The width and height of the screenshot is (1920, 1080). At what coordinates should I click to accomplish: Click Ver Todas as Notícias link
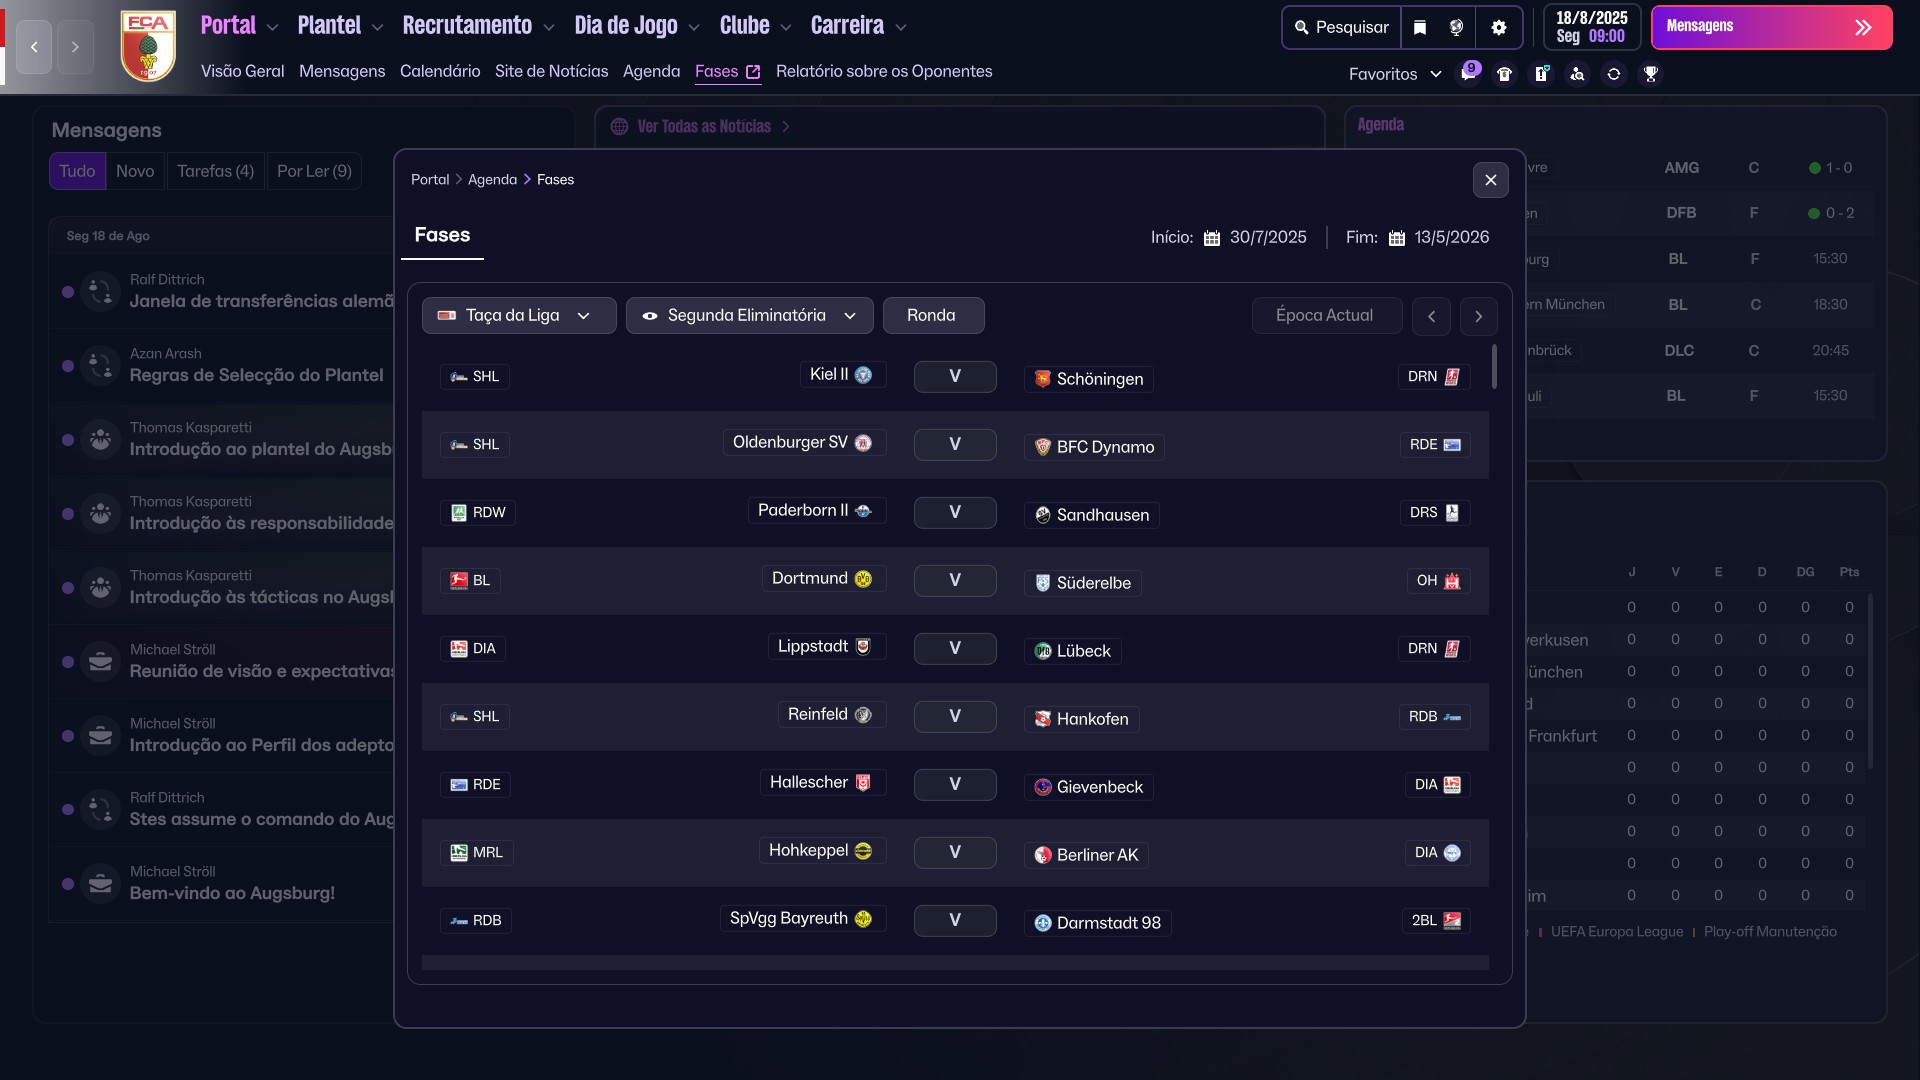(704, 126)
